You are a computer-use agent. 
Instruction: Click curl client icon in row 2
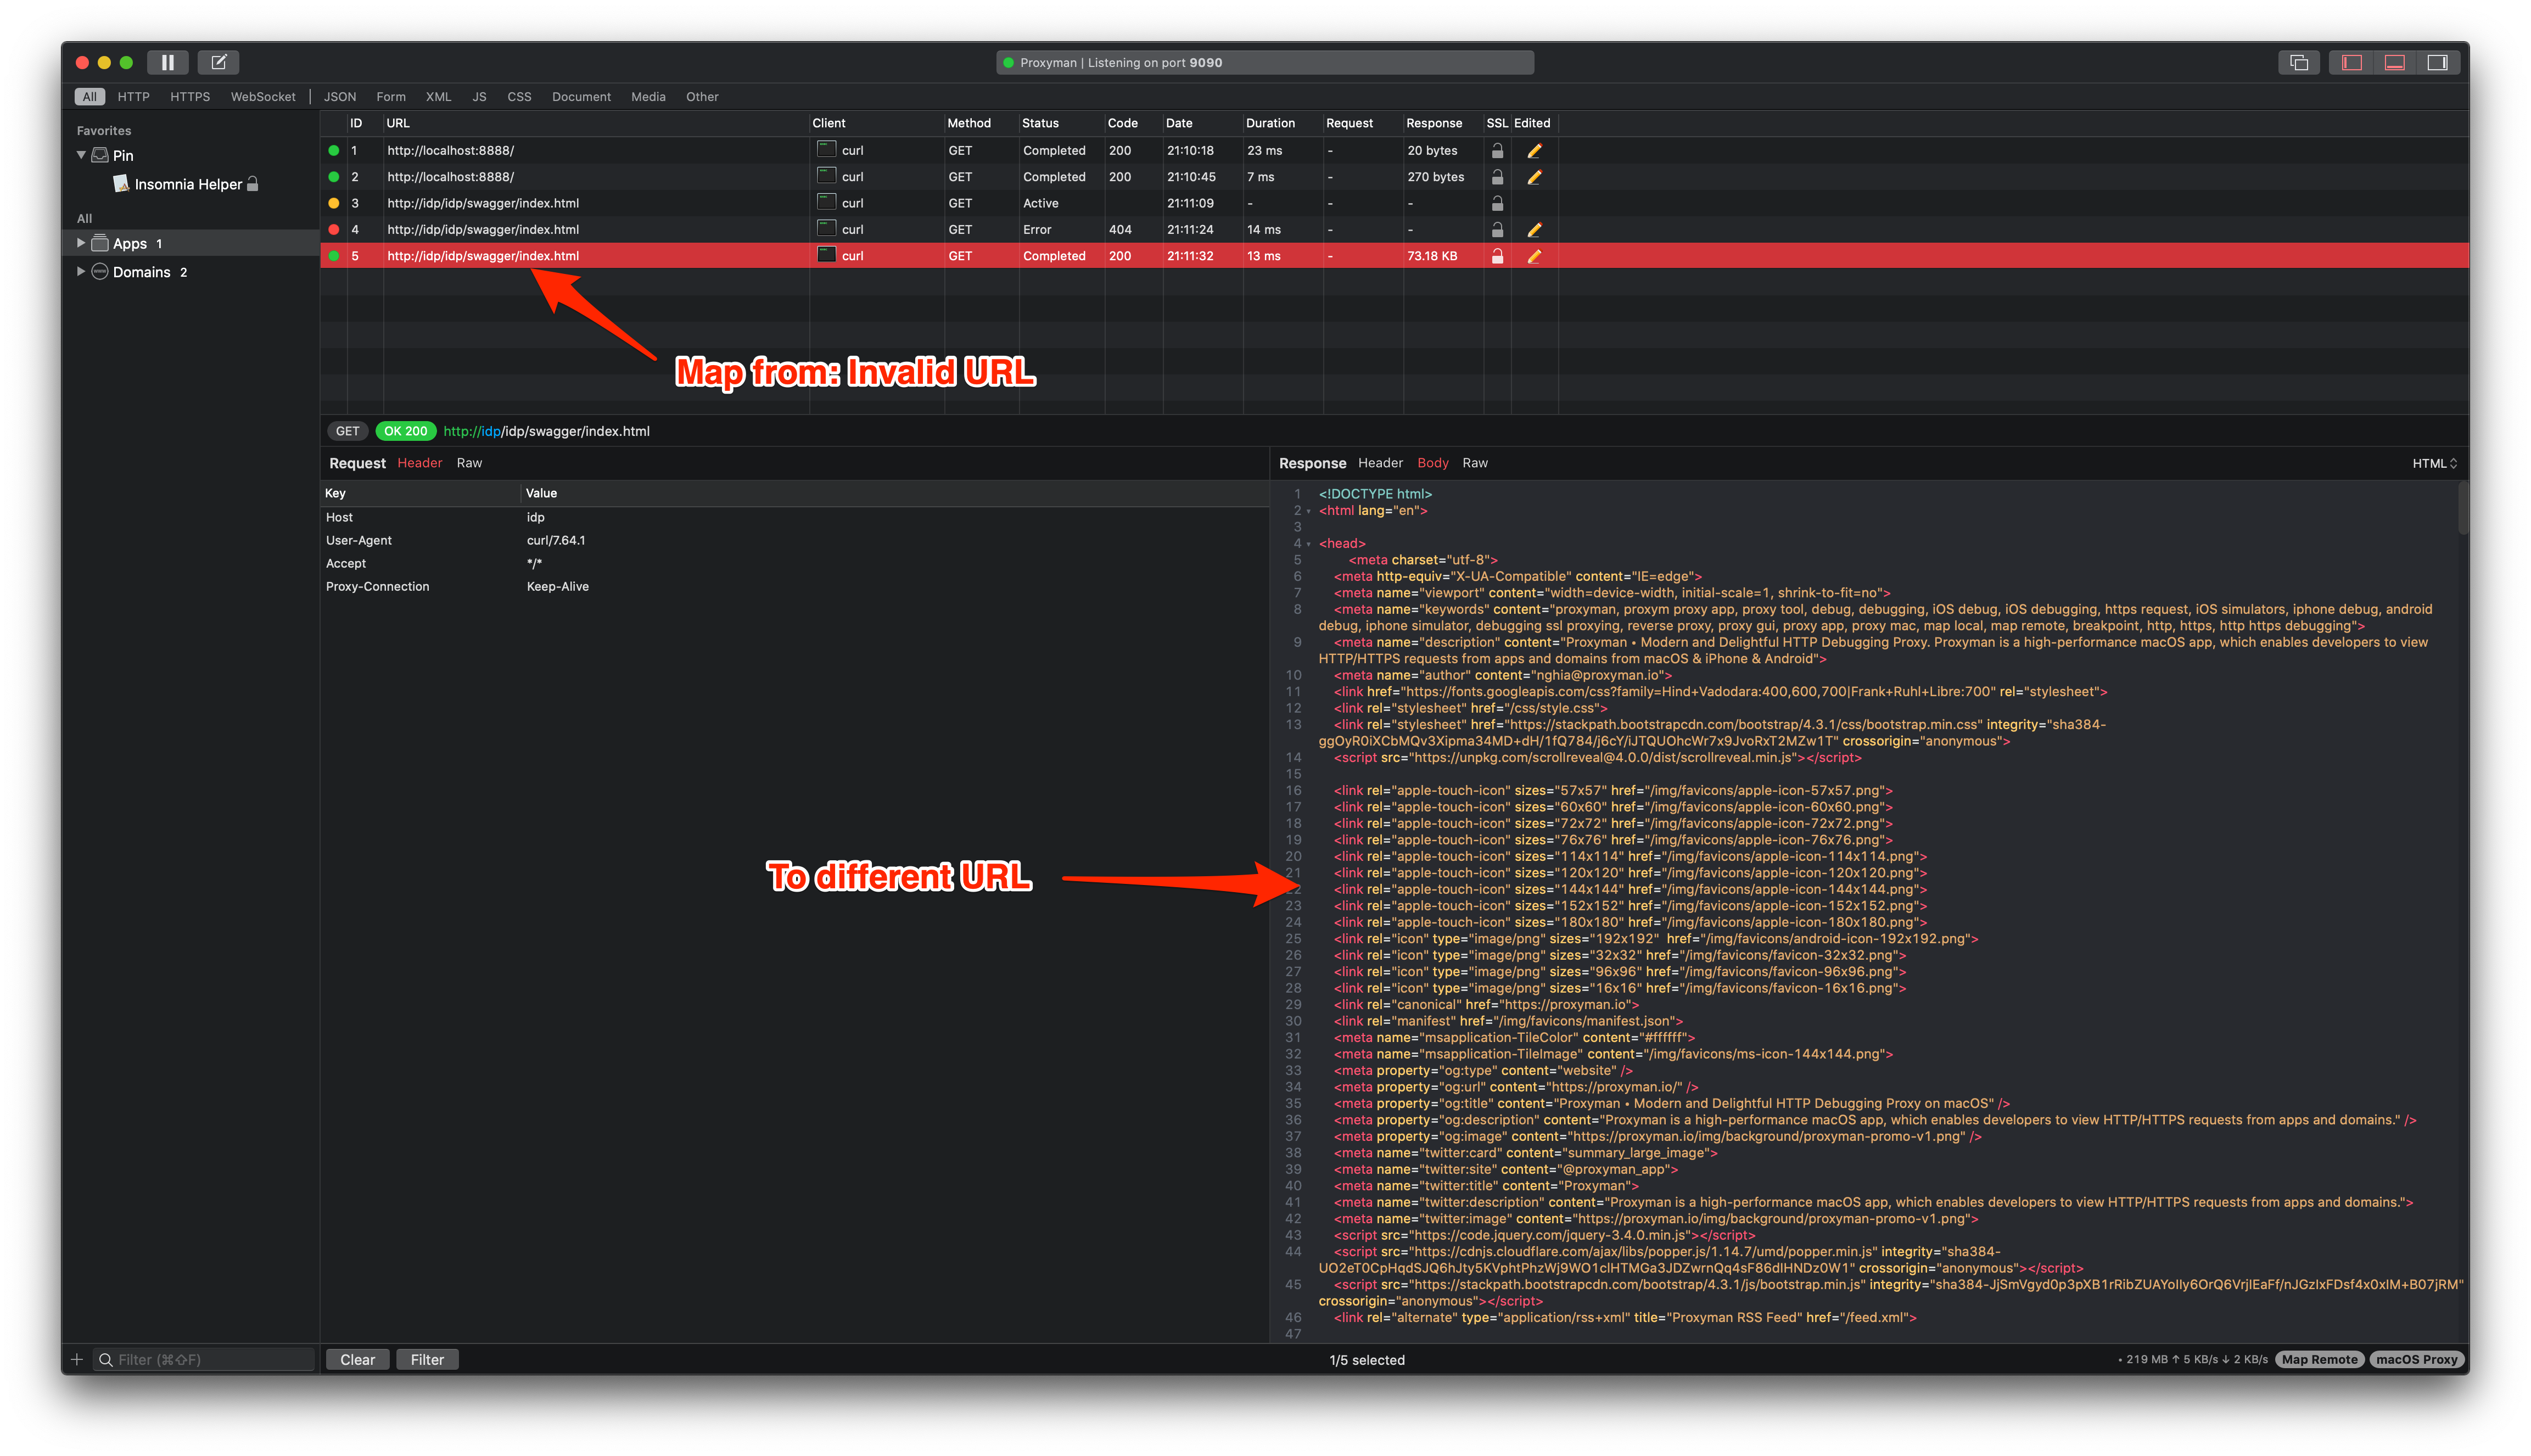826,176
